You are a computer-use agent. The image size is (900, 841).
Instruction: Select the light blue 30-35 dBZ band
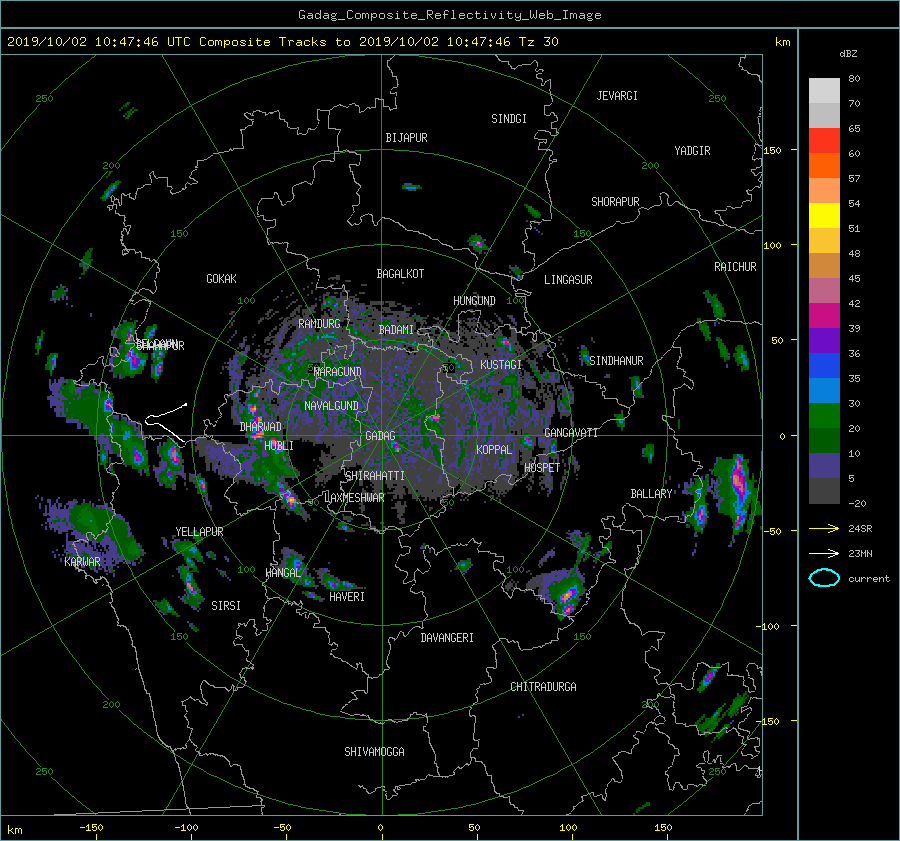pos(824,390)
